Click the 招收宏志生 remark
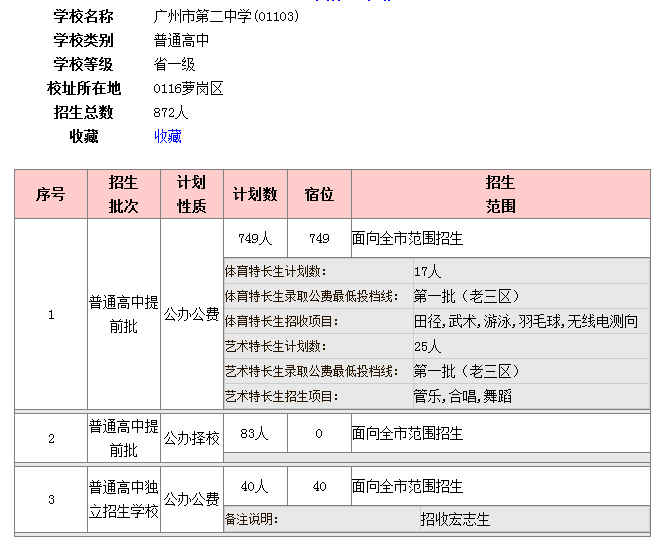Viewport: 661px width, 539px height. click(x=455, y=519)
